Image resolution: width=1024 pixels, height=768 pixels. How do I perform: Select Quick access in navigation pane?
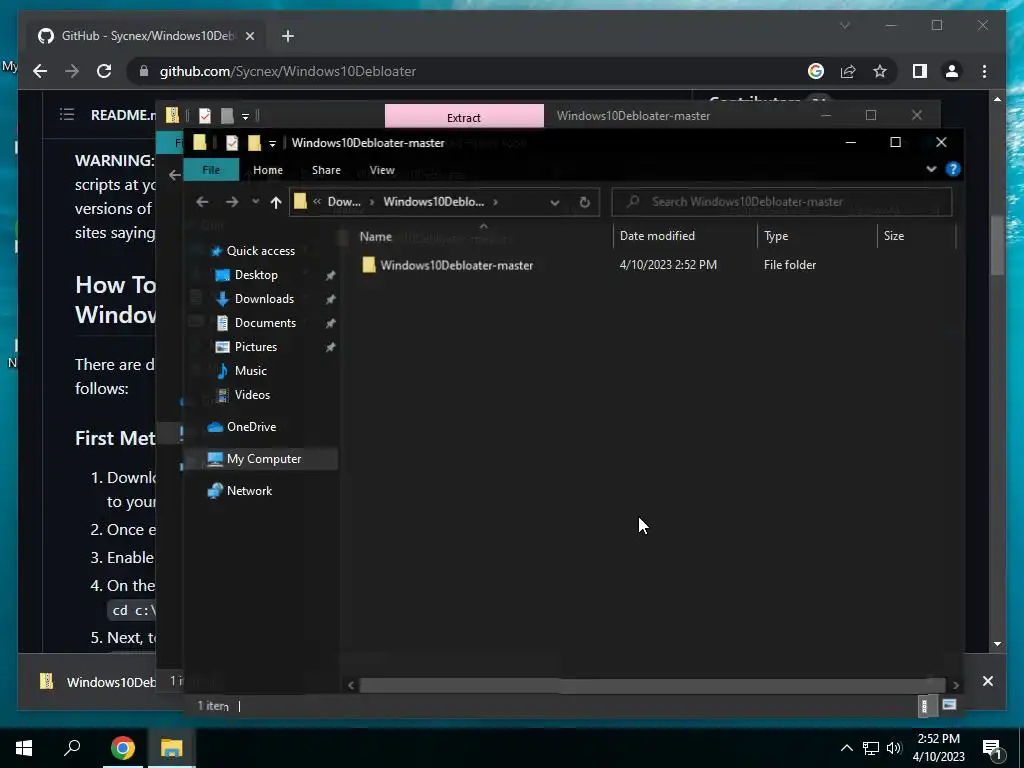click(261, 251)
